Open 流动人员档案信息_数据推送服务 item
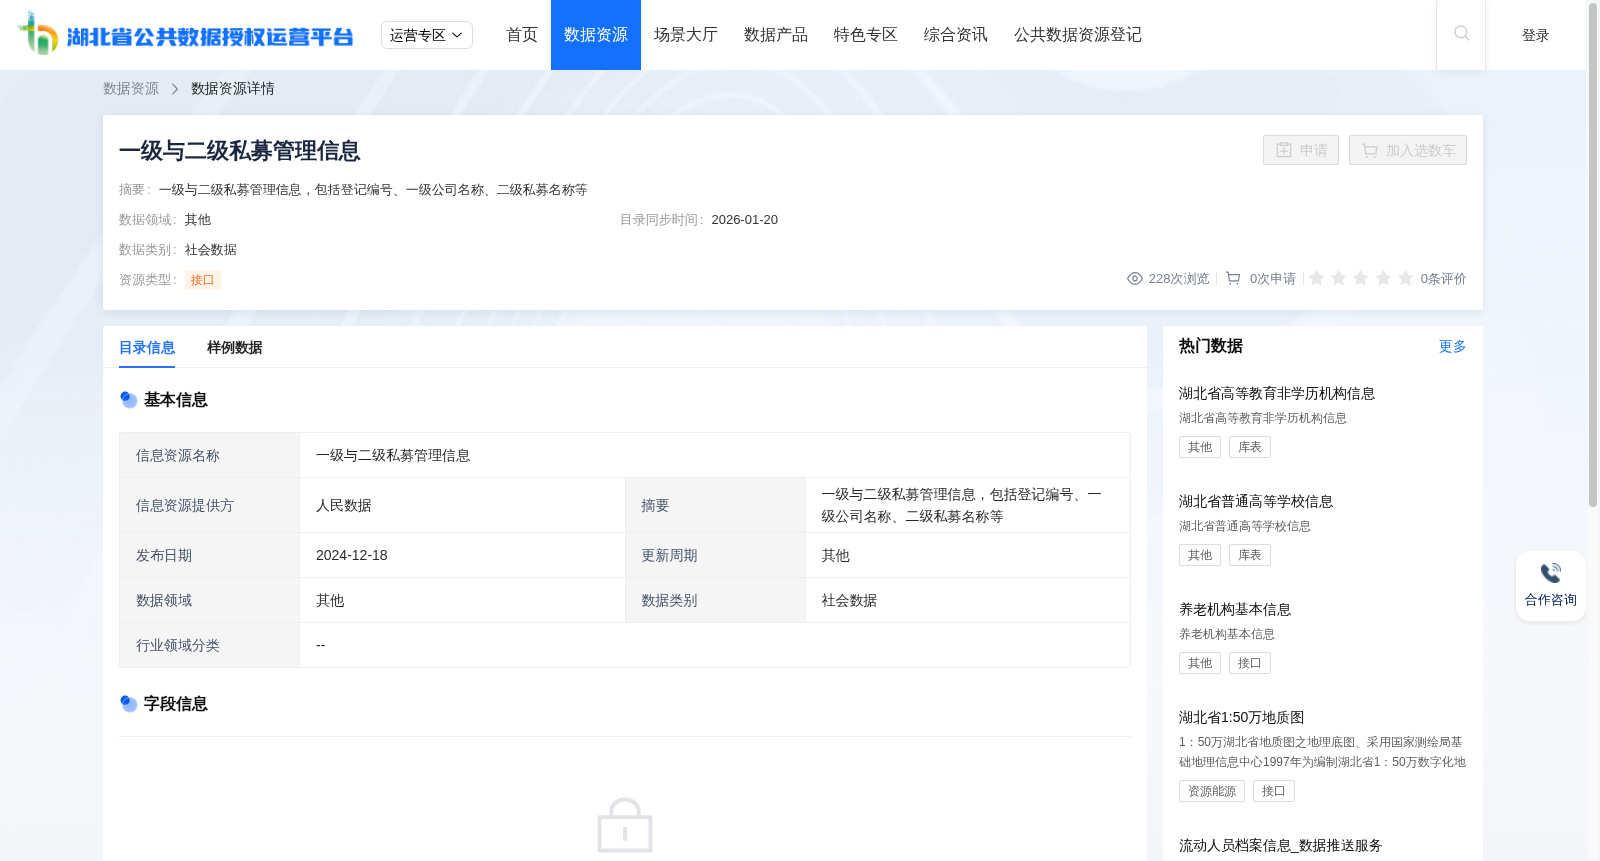Screen dimensions: 1600x861 click(x=1280, y=846)
